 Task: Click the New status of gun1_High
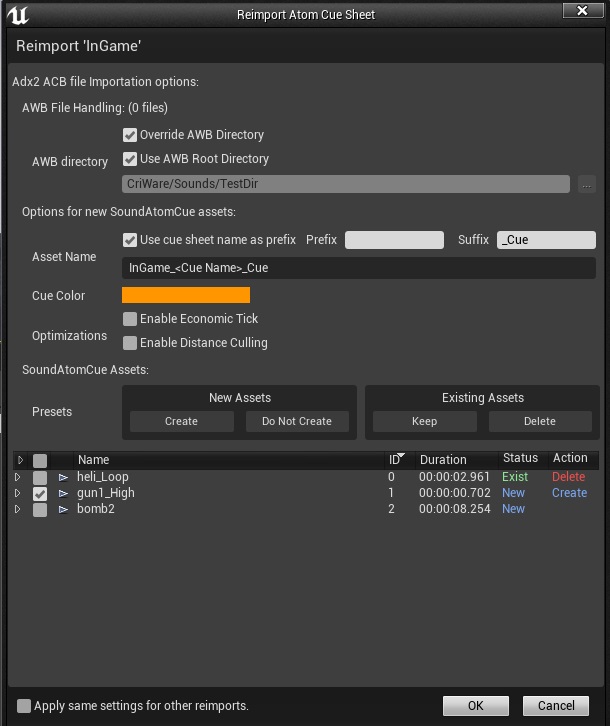[x=514, y=493]
